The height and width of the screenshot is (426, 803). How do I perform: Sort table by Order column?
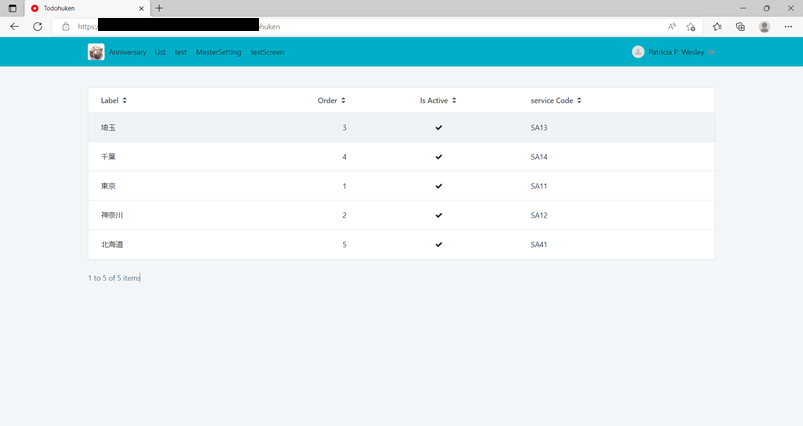coord(331,100)
